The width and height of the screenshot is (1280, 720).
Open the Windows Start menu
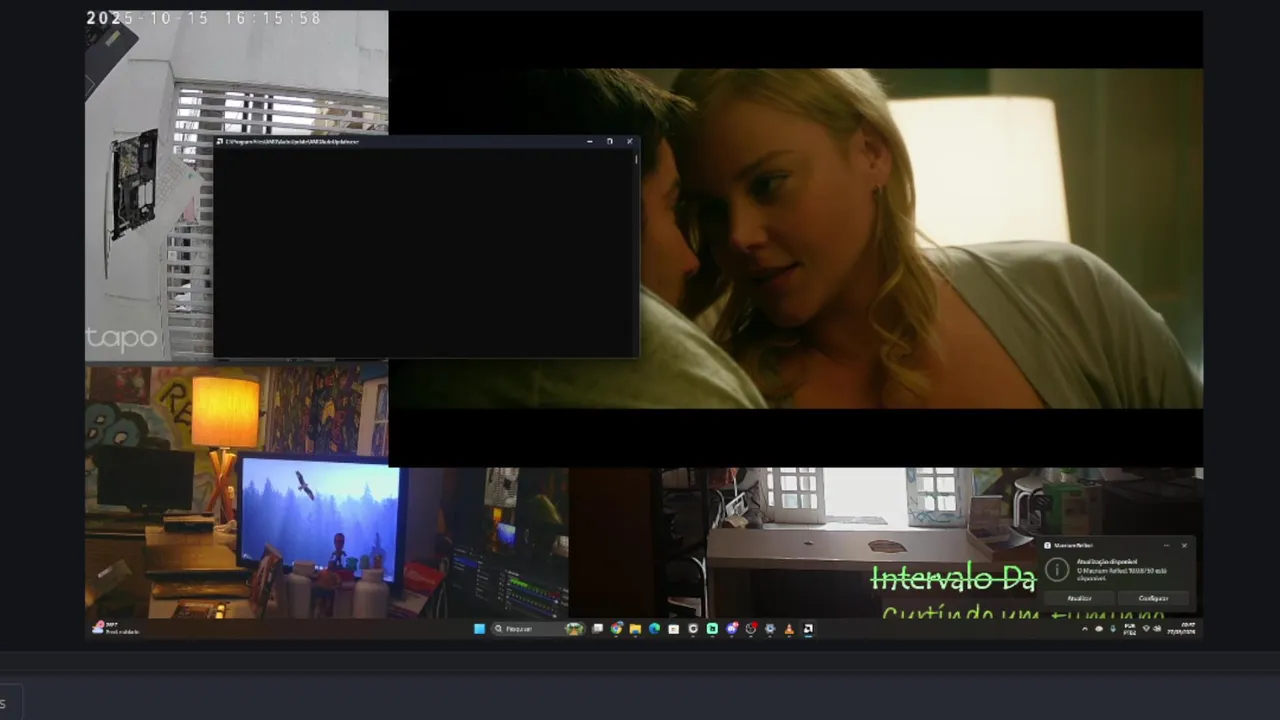point(480,629)
